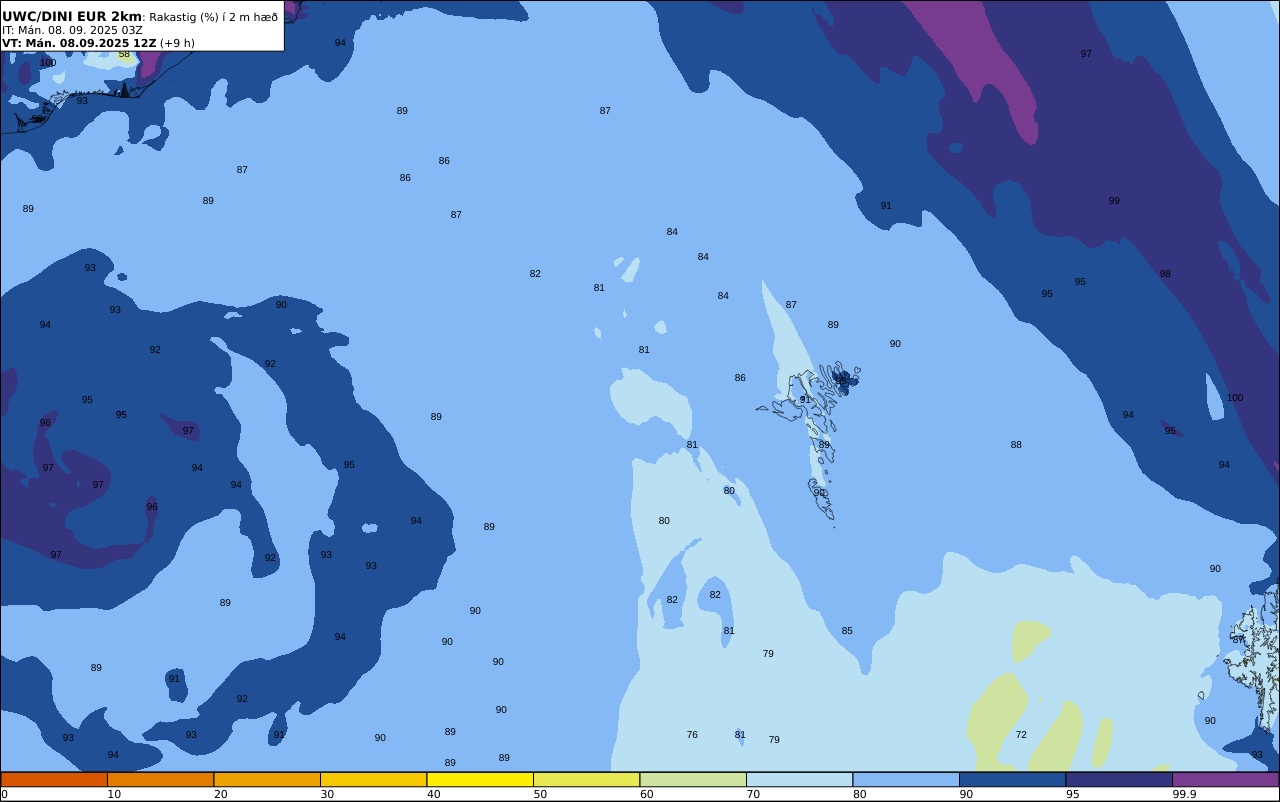Click the light blue 80–90 legend swatch
The image size is (1280, 802).
point(906,779)
